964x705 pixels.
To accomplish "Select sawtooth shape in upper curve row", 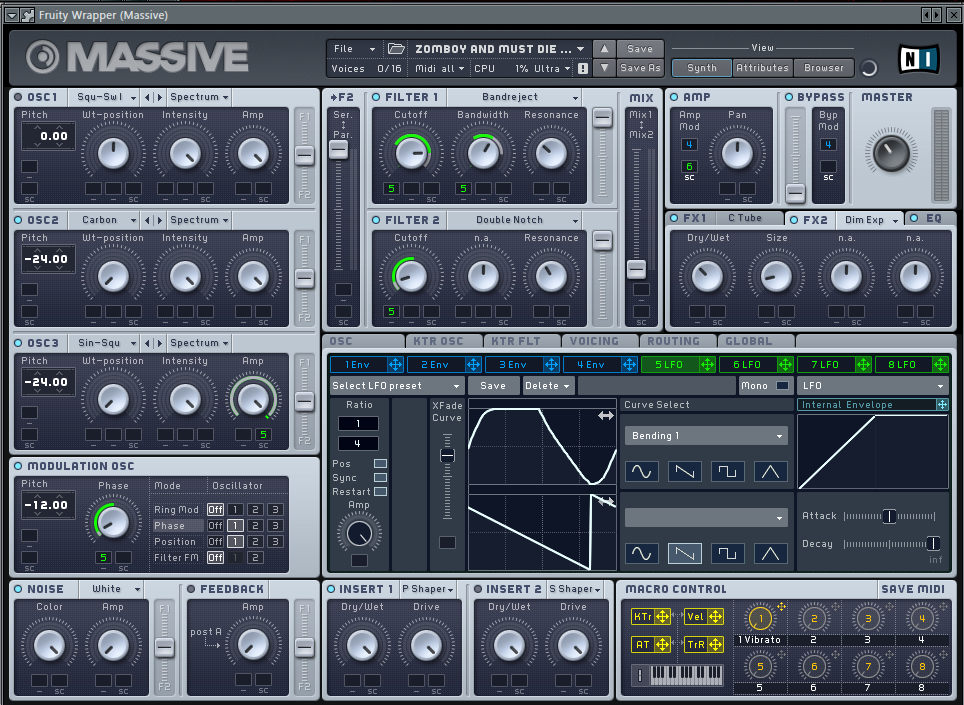I will click(x=684, y=471).
